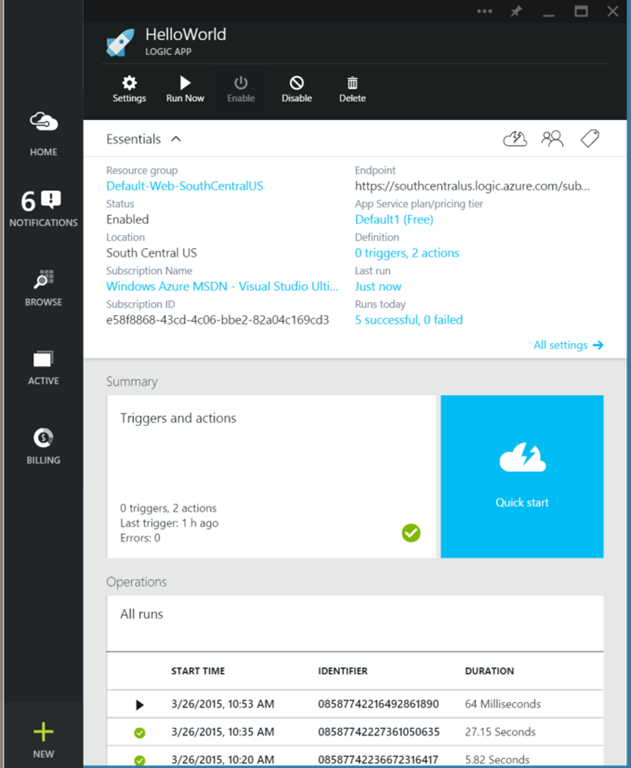The height and width of the screenshot is (768, 631).
Task: Click the '5 successful, 0 failed' link
Action: pyautogui.click(x=409, y=320)
